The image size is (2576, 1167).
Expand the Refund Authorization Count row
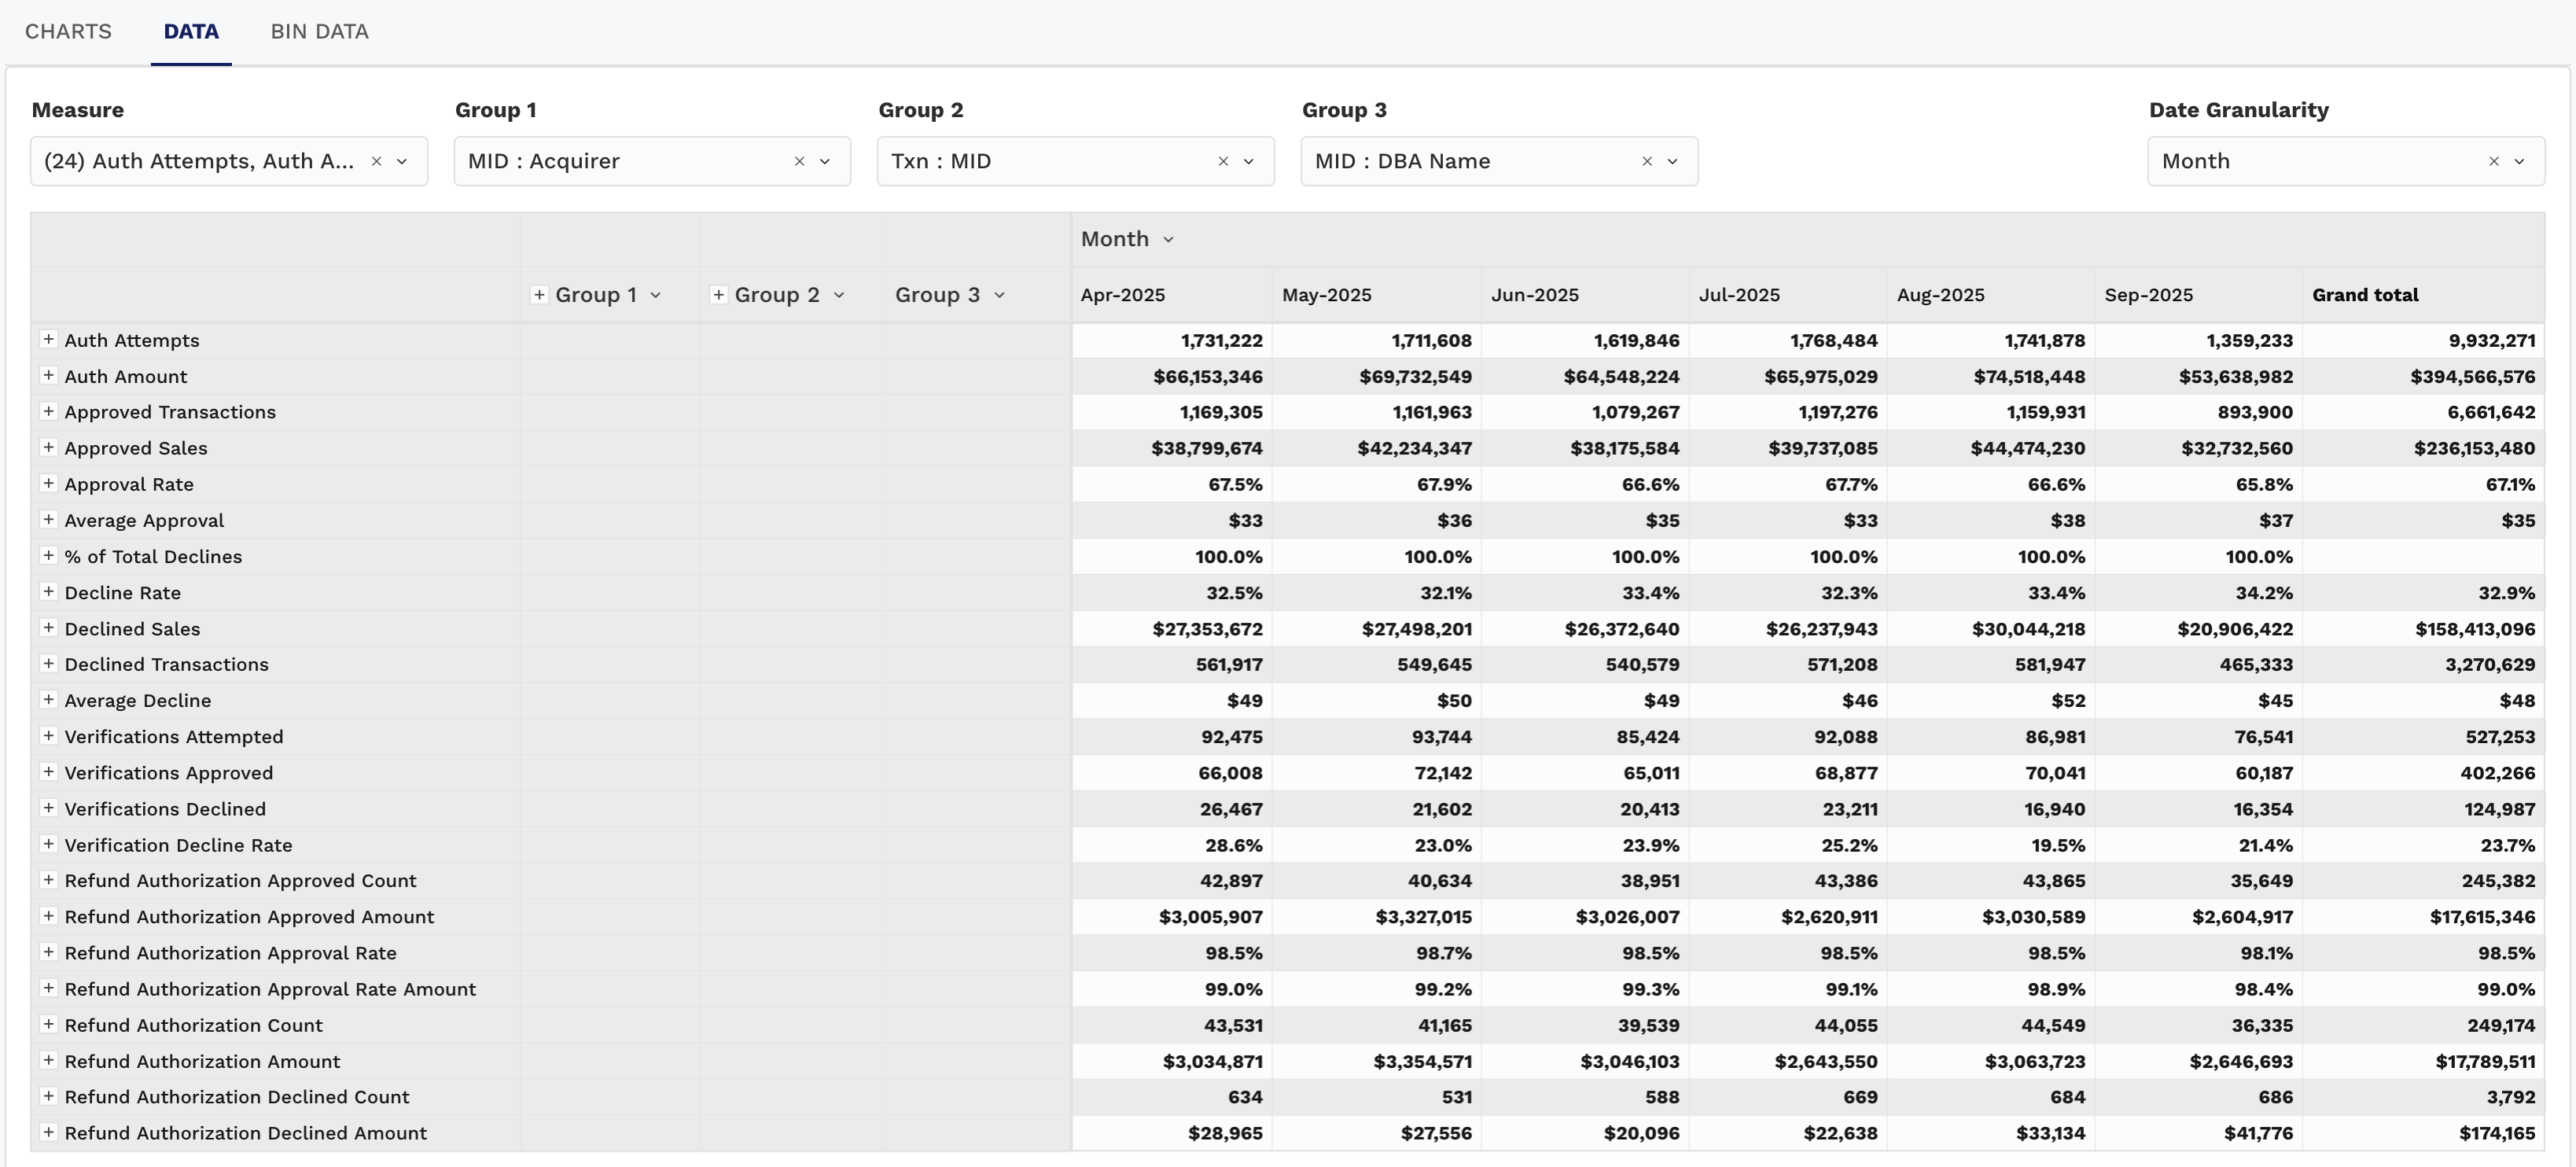pos(48,1024)
